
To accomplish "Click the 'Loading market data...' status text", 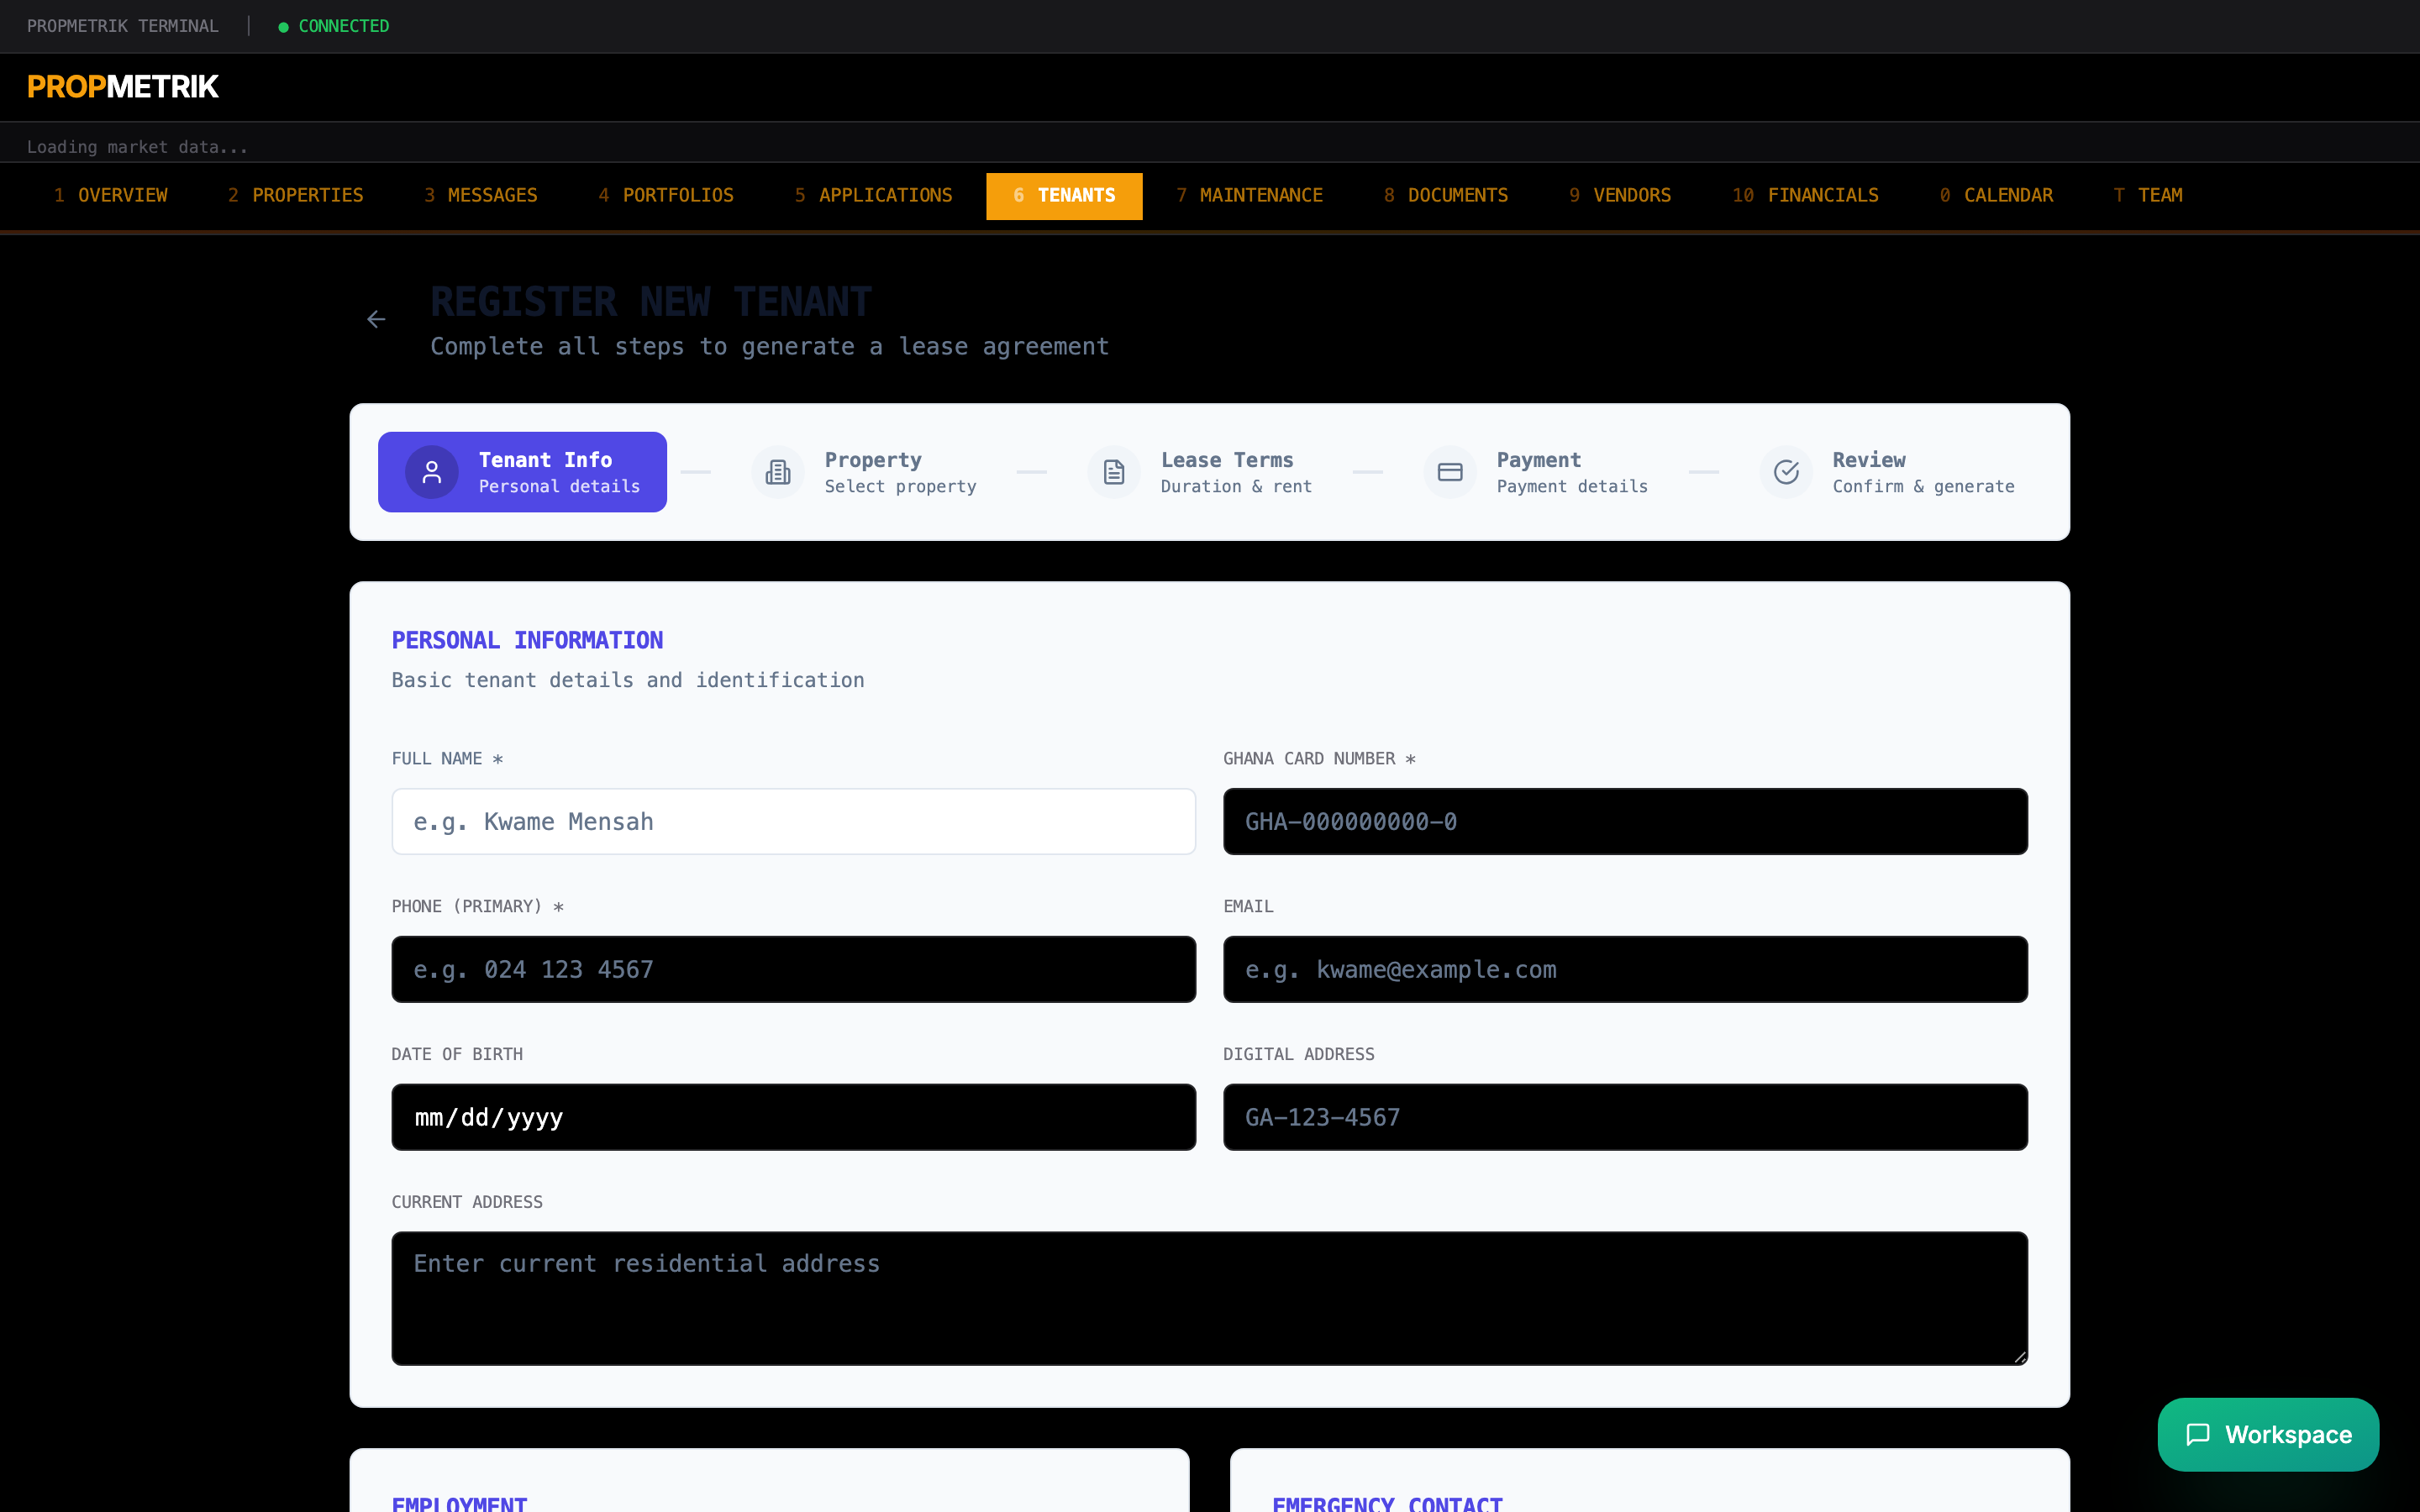I will [137, 147].
